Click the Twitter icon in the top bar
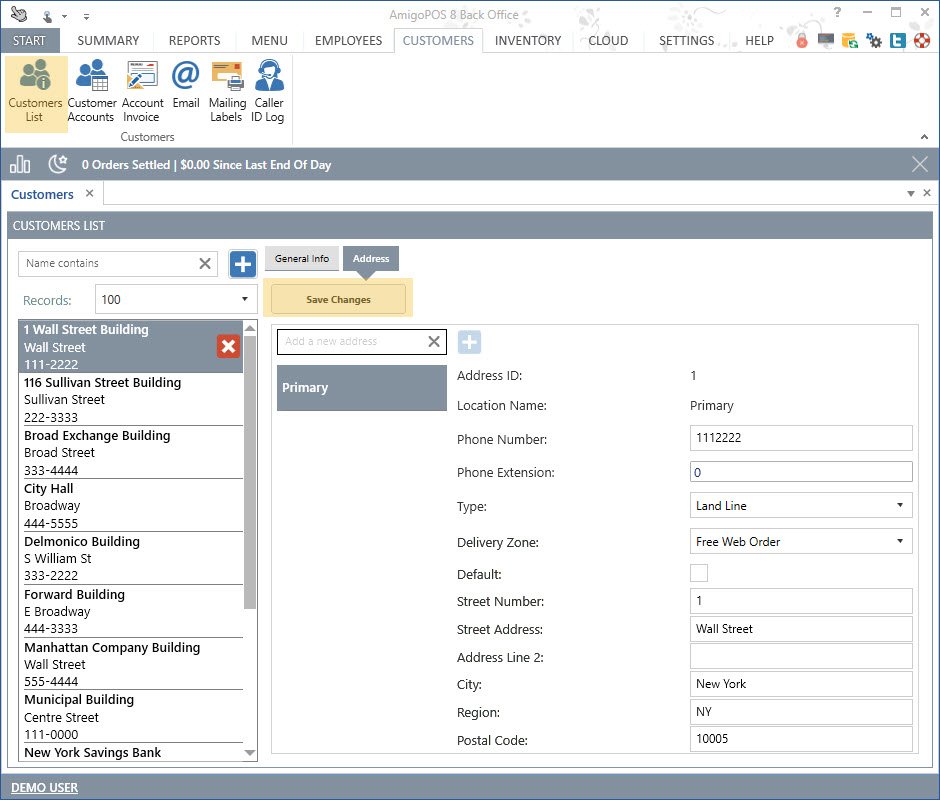The image size is (940, 800). pyautogui.click(x=897, y=41)
